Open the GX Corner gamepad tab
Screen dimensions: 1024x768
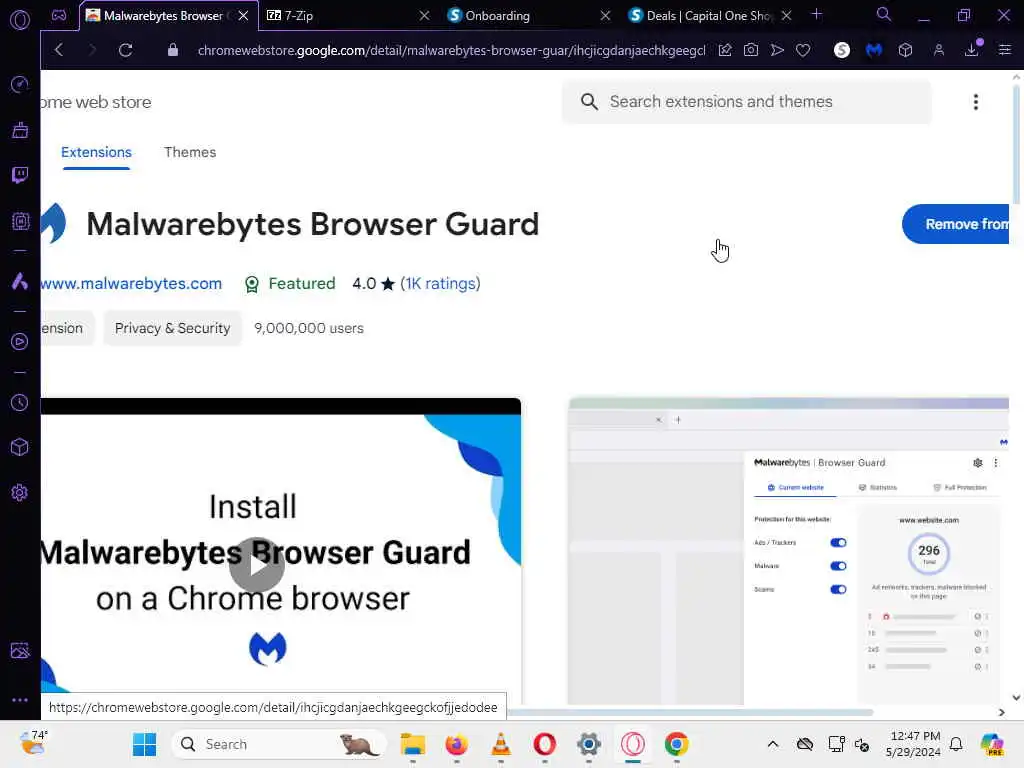(59, 15)
